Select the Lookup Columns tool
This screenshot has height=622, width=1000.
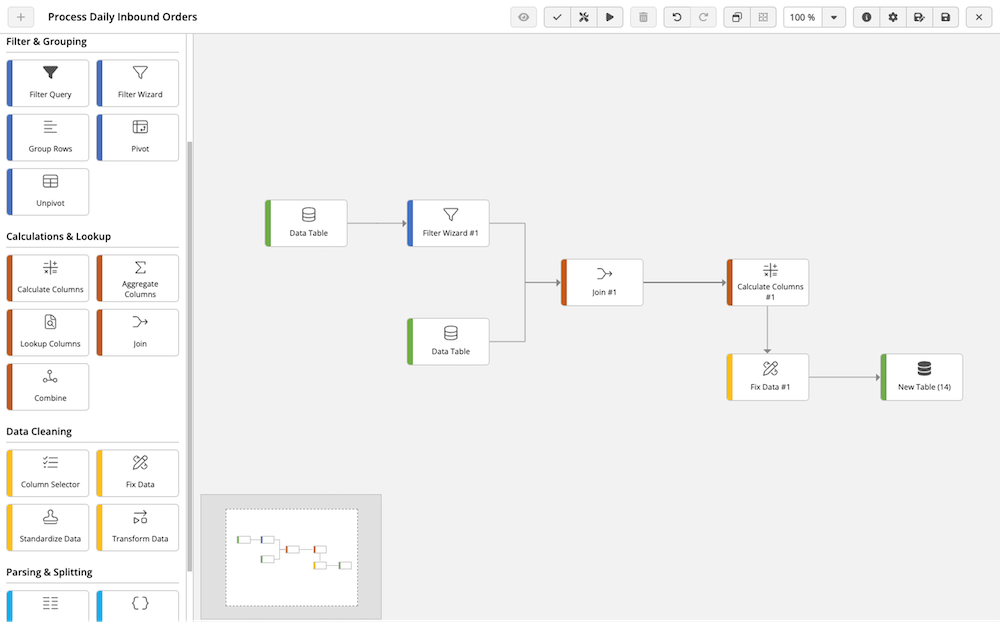pyautogui.click(x=48, y=332)
